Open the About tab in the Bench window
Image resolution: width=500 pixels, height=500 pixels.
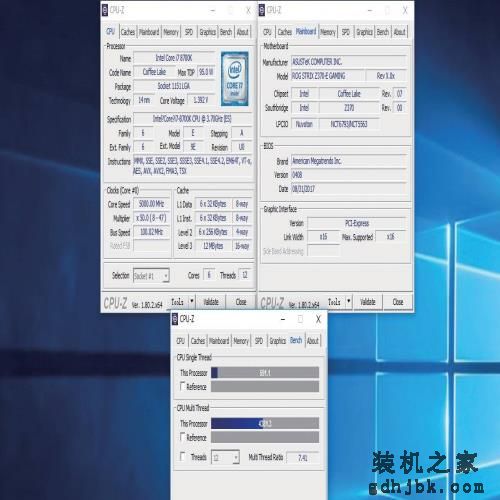pyautogui.click(x=313, y=341)
